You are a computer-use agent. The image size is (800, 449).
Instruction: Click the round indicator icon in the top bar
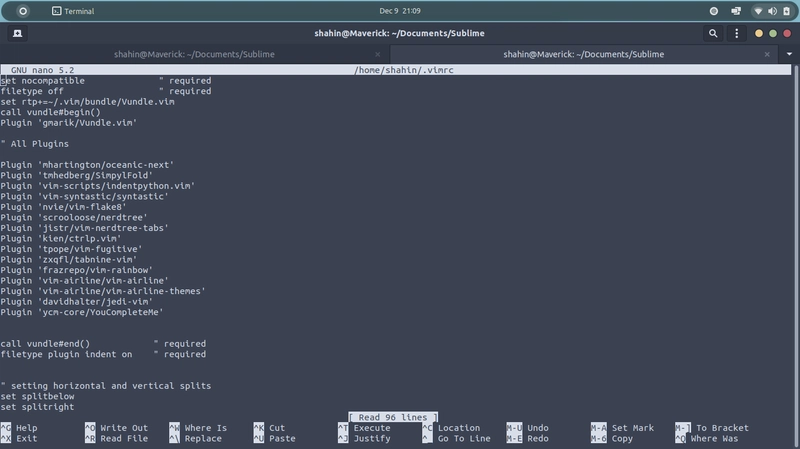pyautogui.click(x=713, y=11)
